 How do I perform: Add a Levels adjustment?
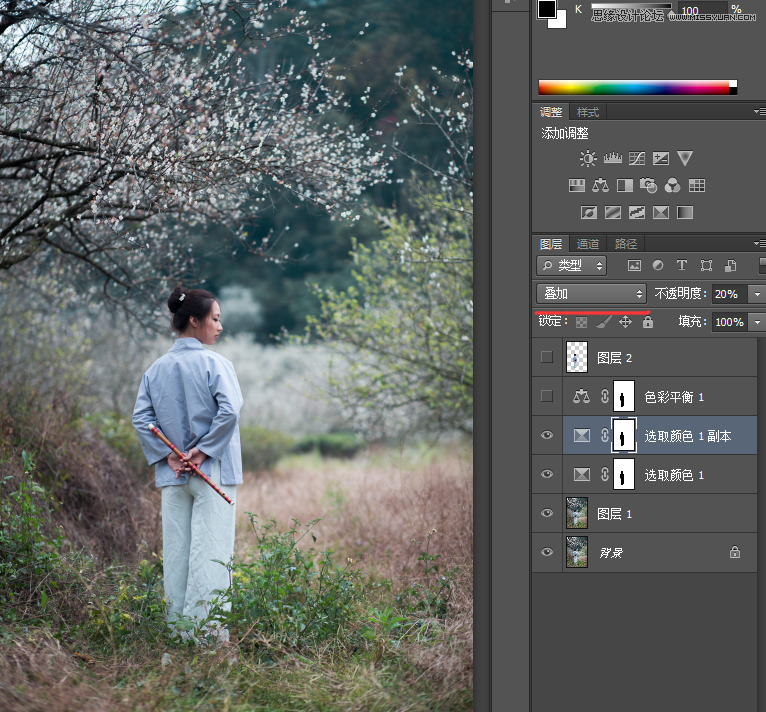pos(613,158)
